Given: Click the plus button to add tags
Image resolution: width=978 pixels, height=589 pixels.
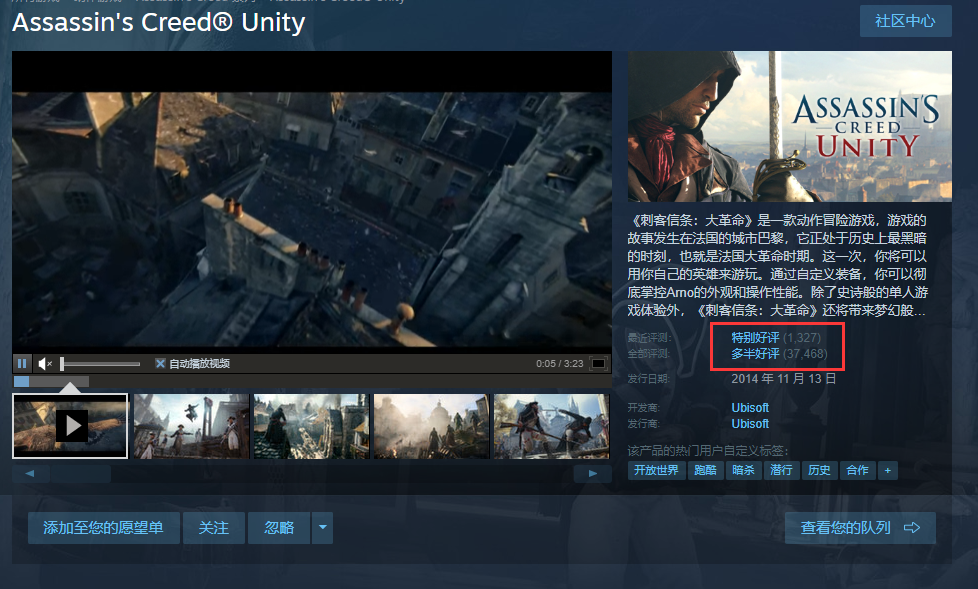Looking at the screenshot, I should point(888,470).
